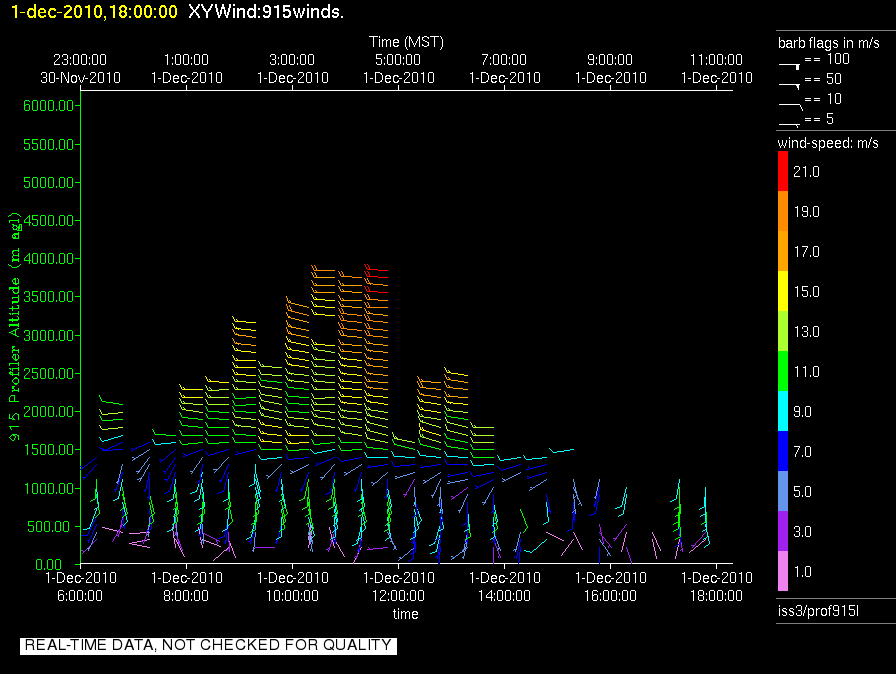896x674 pixels.
Task: Click the 10 m/s barb flag symbol
Action: [x=790, y=106]
